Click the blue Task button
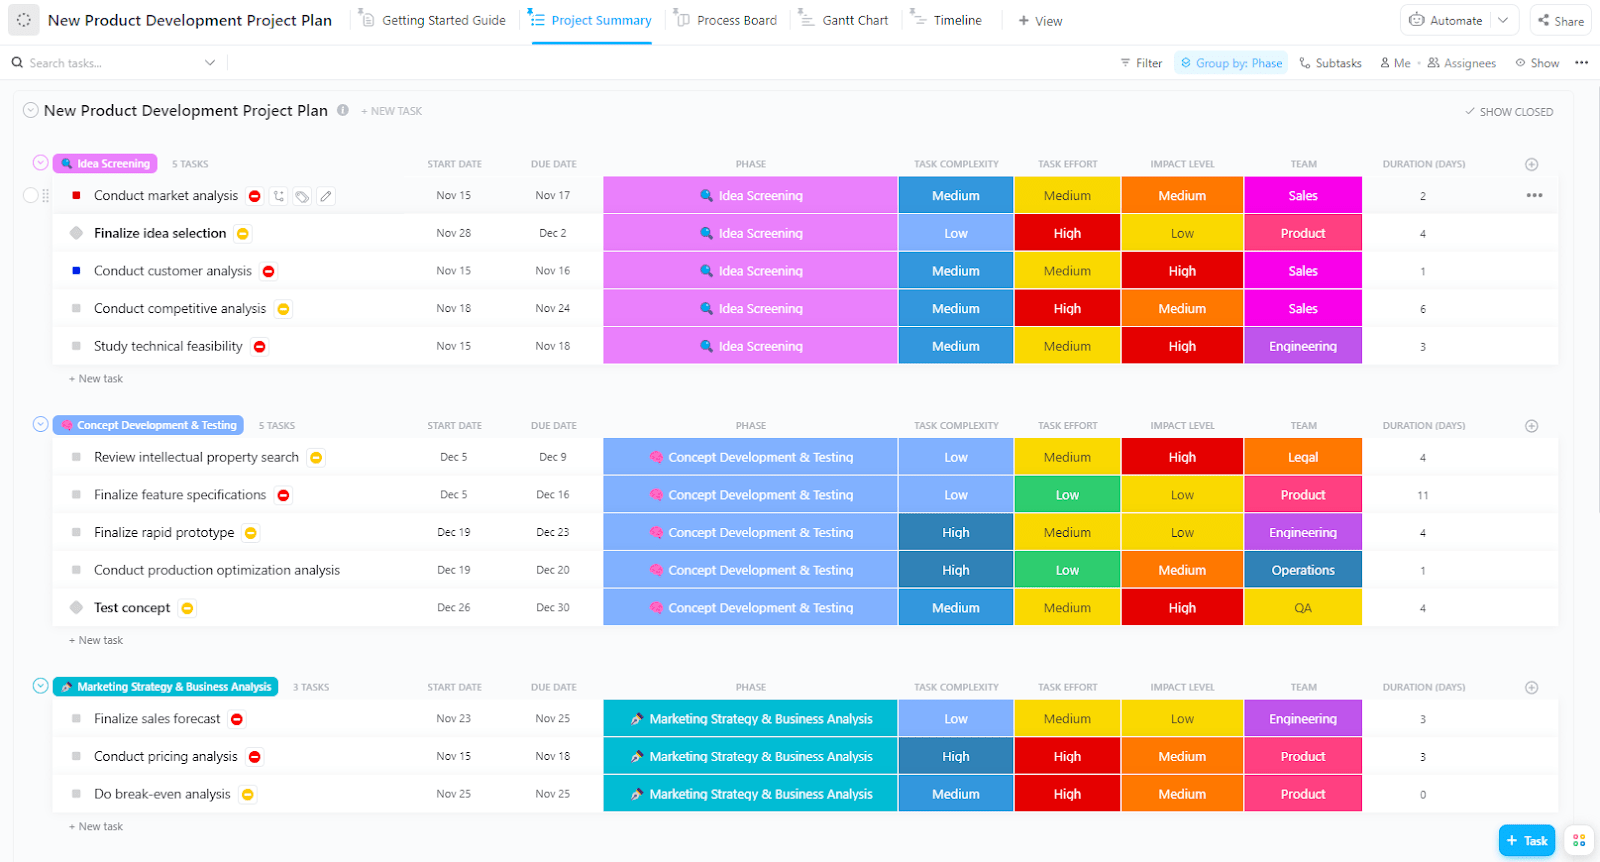The height and width of the screenshot is (862, 1600). pyautogui.click(x=1526, y=840)
